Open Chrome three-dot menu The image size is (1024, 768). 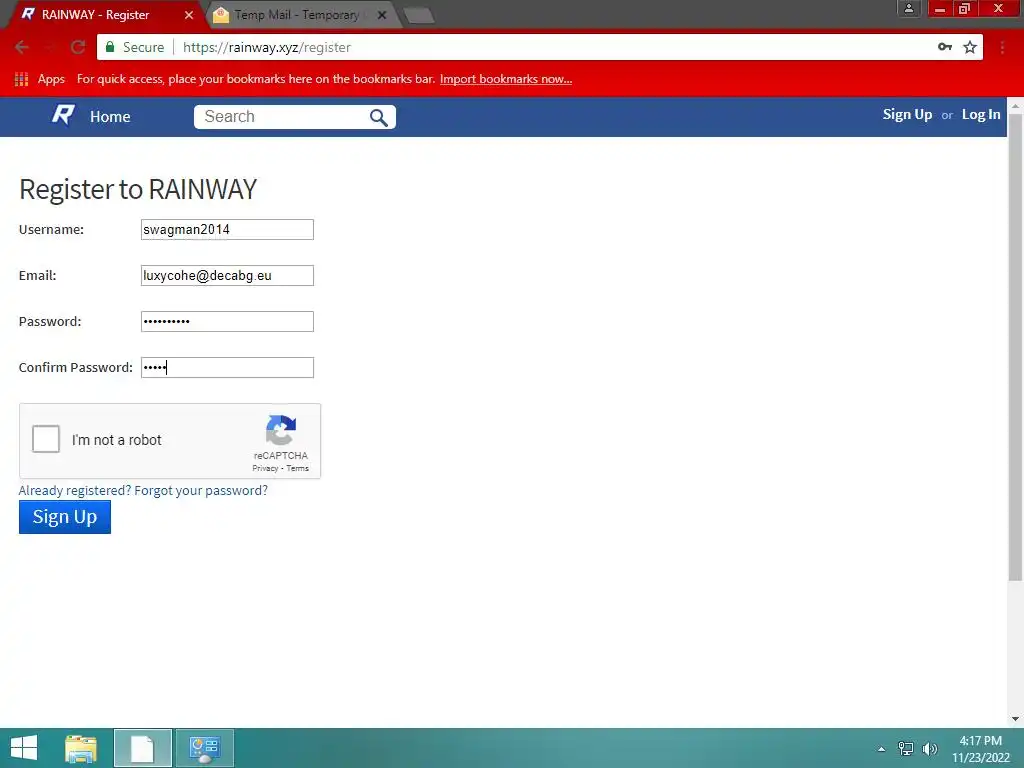point(1002,47)
